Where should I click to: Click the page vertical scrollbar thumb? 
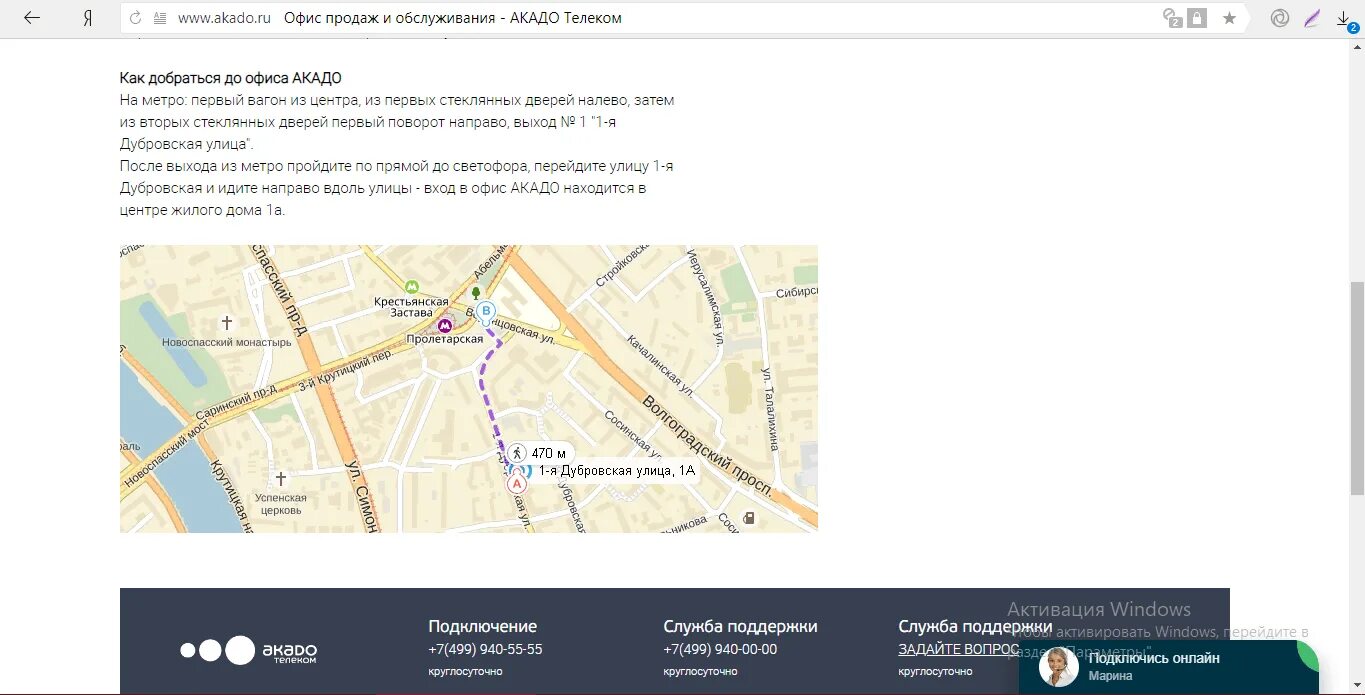click(1357, 388)
